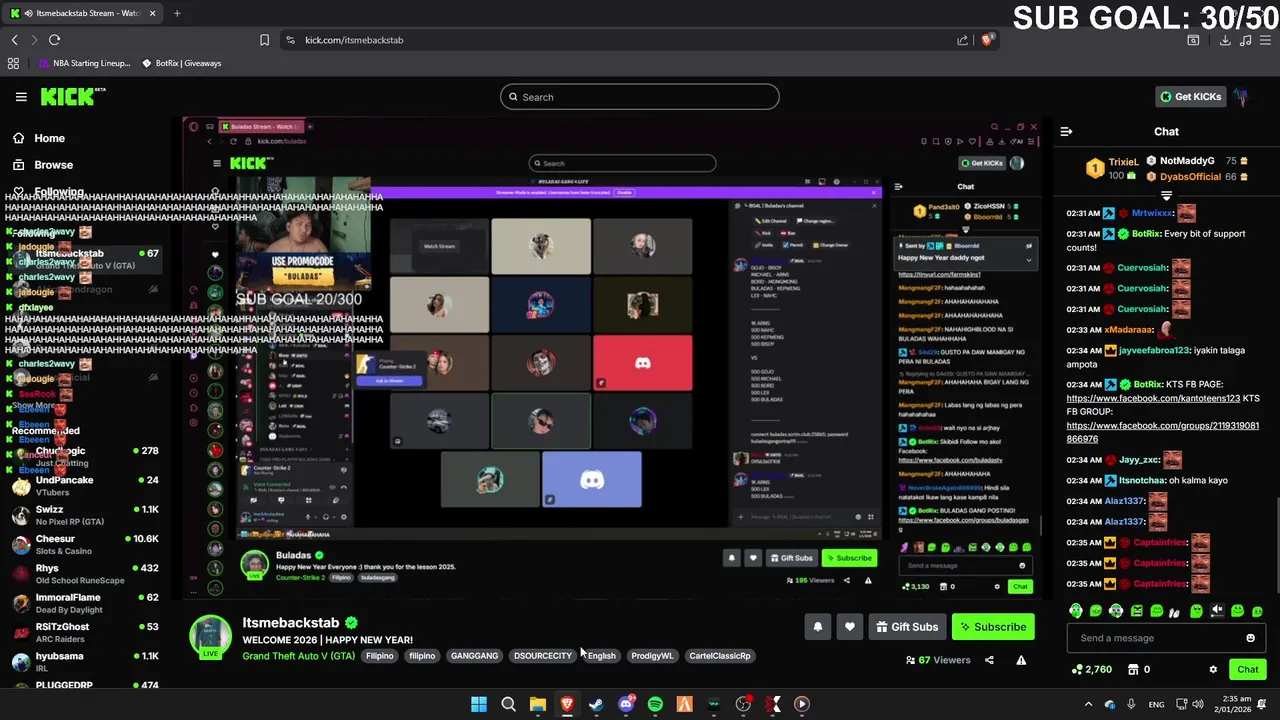This screenshot has height=720, width=1280.
Task: Open NBA Starting Lineup bookmark
Action: pos(85,63)
